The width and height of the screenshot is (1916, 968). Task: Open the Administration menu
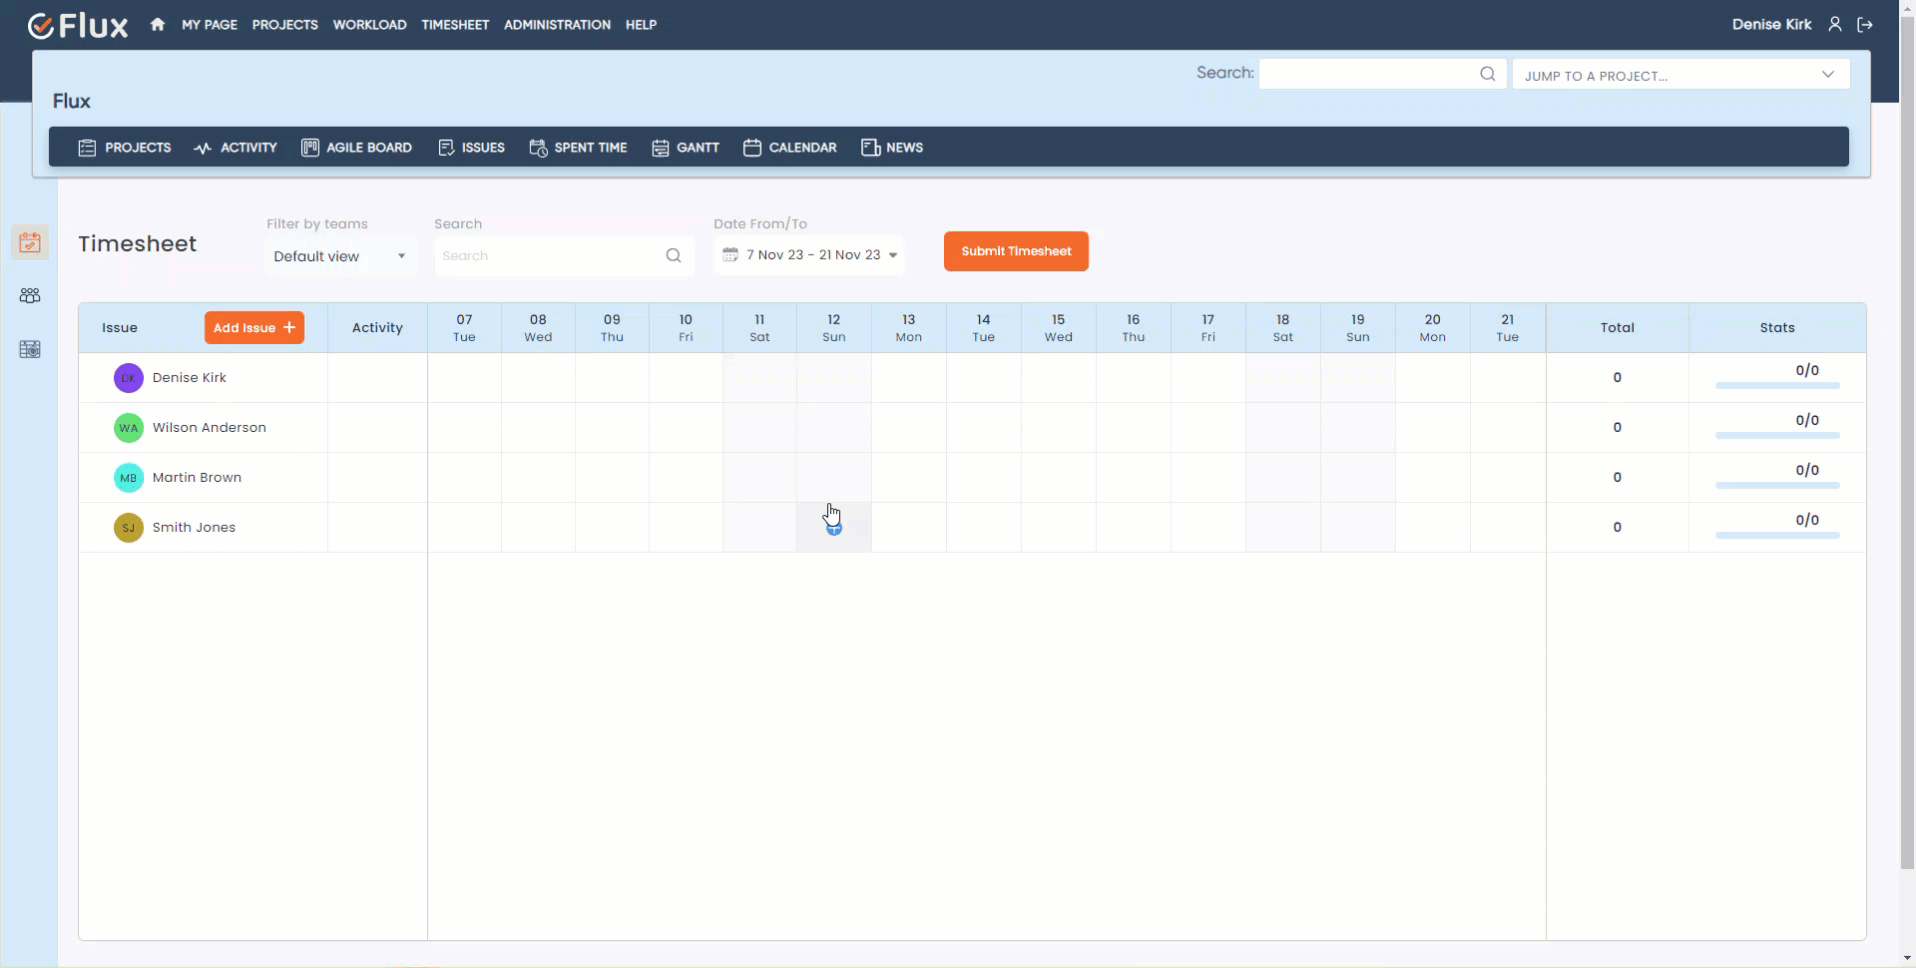tap(557, 25)
